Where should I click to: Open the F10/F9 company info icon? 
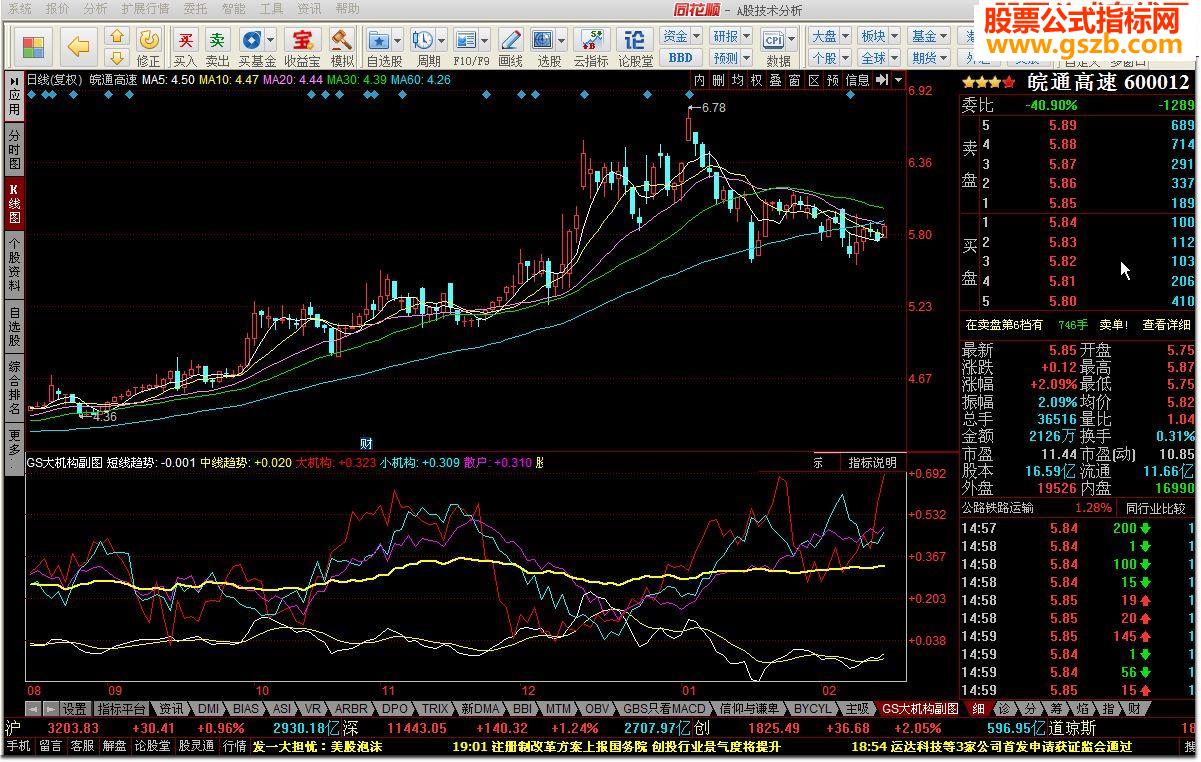coord(465,41)
